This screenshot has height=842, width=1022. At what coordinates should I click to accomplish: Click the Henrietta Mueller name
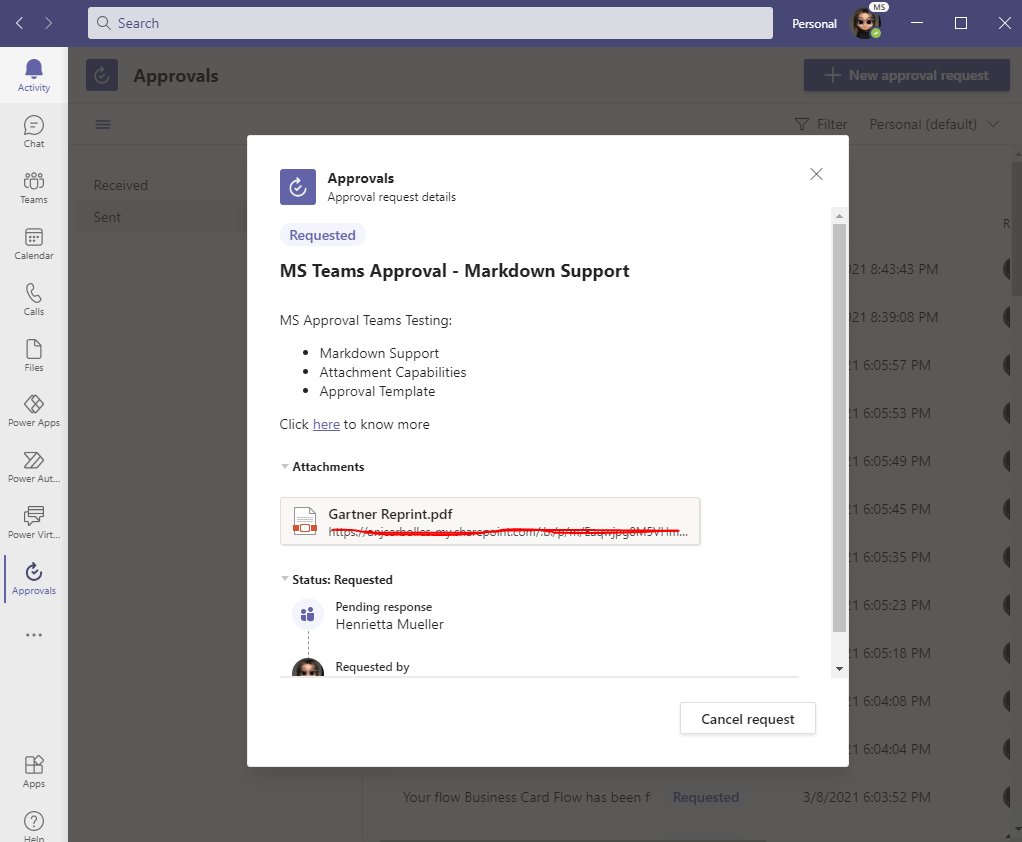click(390, 624)
